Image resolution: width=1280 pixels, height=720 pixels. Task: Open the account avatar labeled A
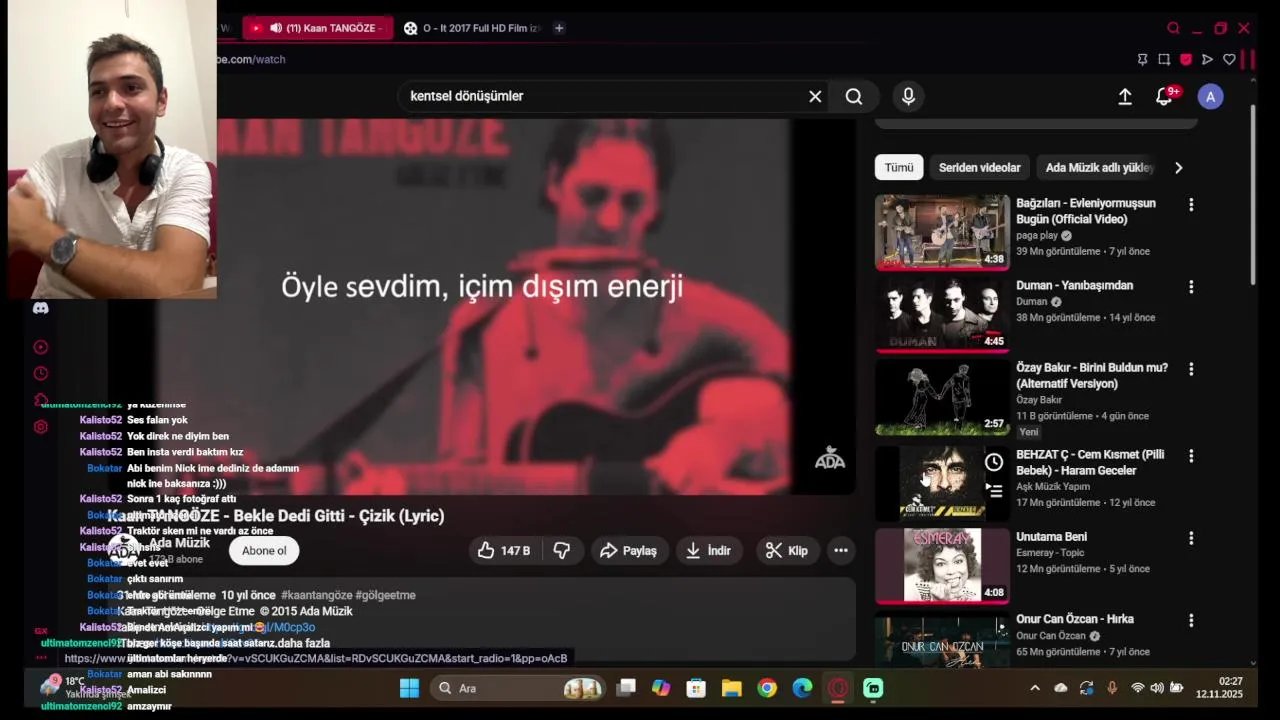tap(1211, 96)
